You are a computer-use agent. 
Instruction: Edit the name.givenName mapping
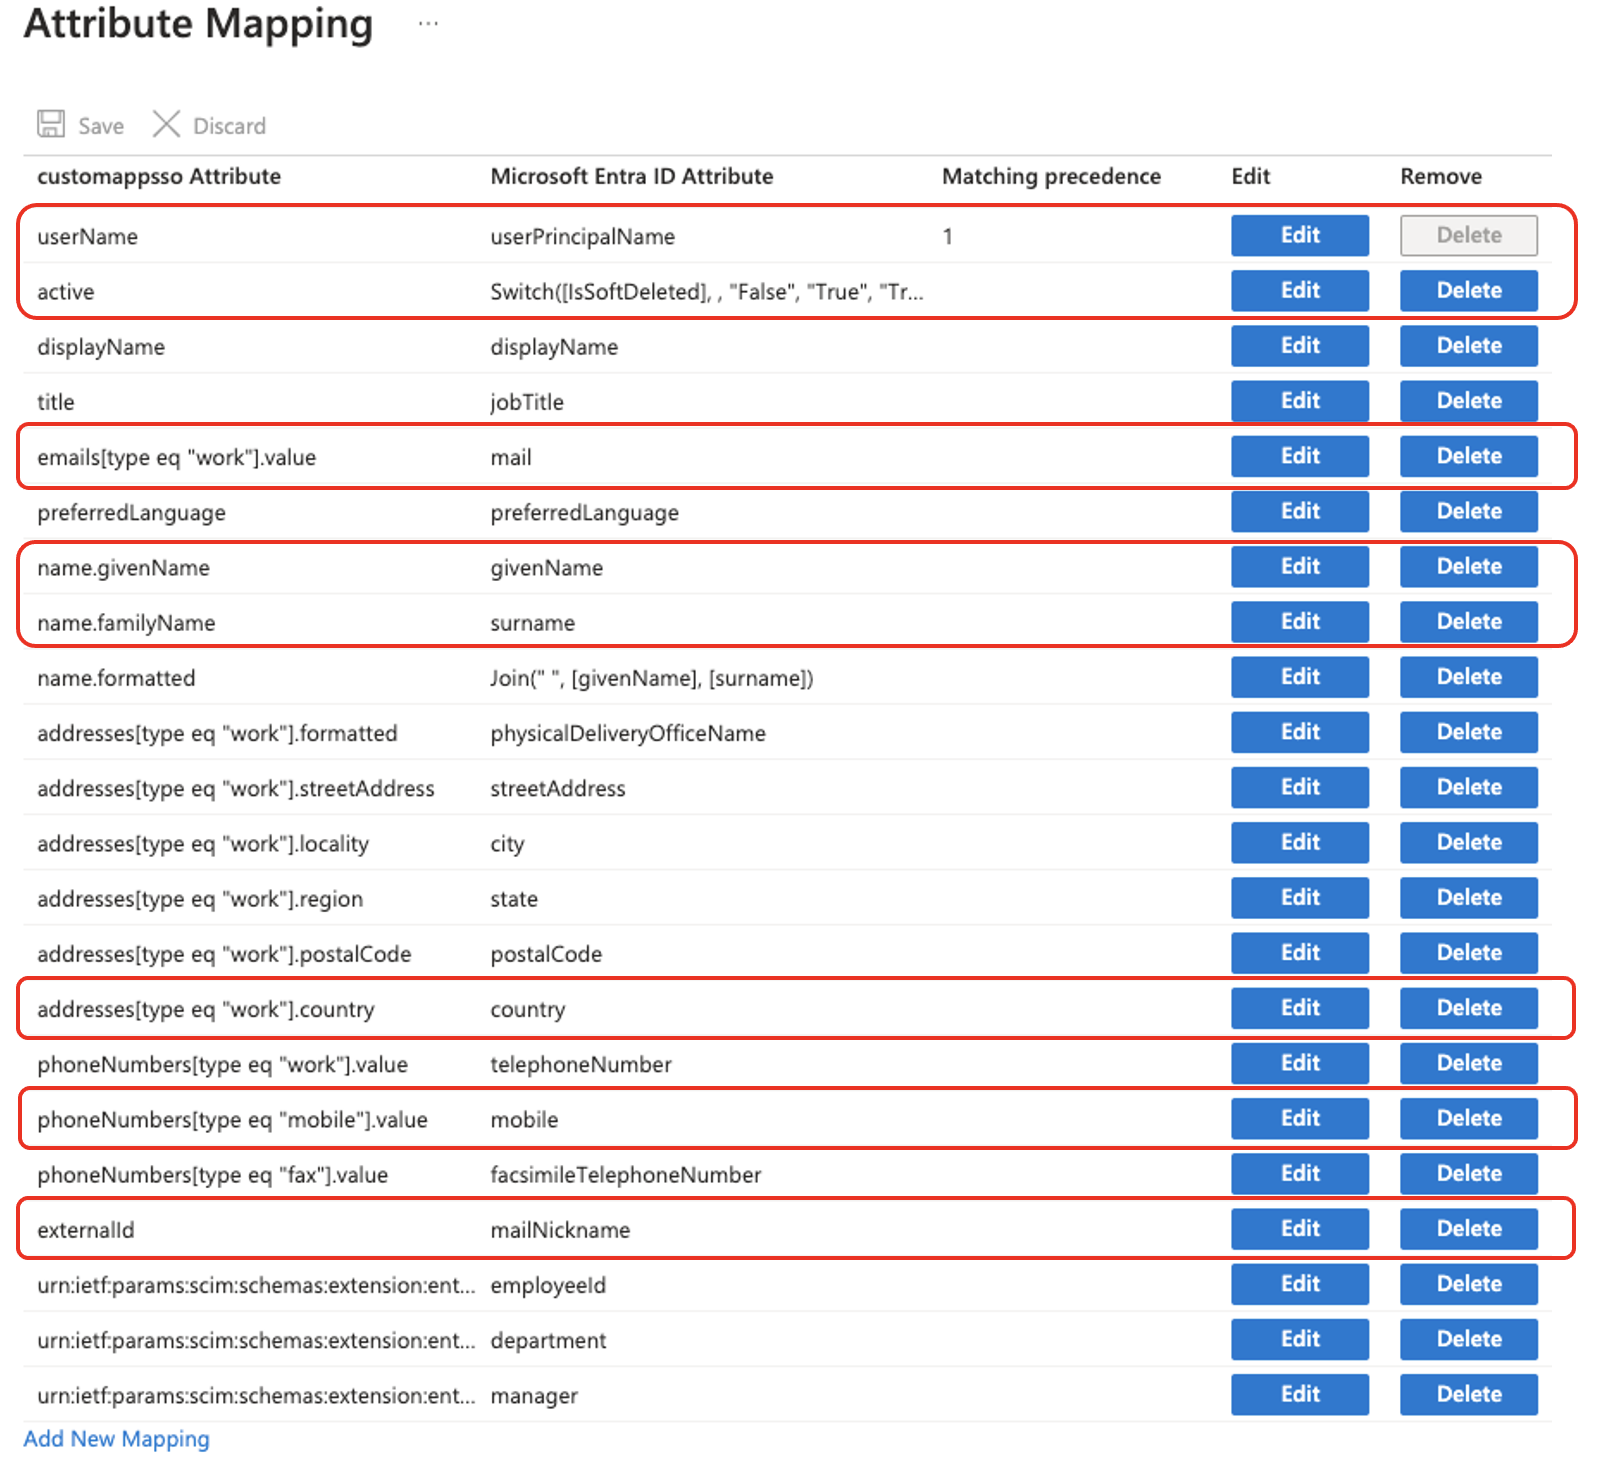pos(1299,566)
